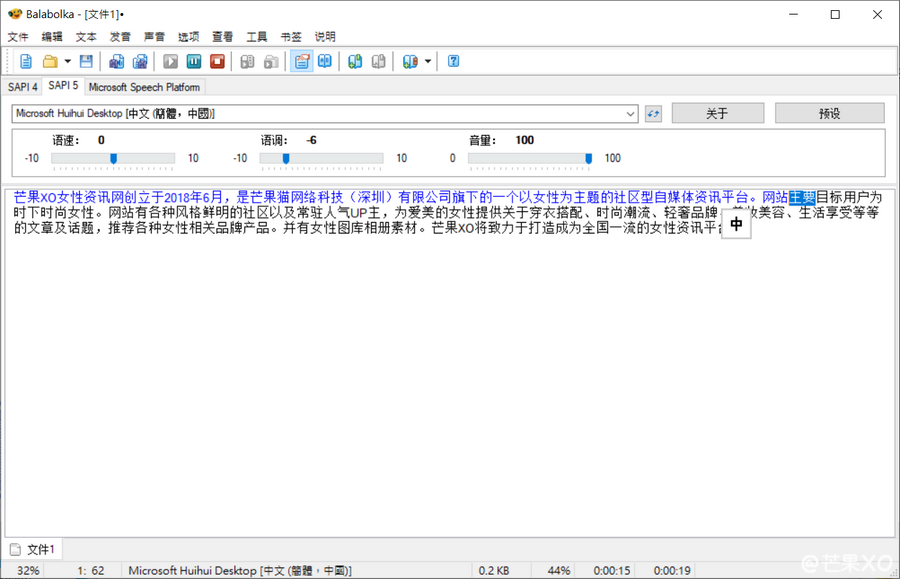Expand the bookmarks dropdown arrow in the toolbar
Screen dimensions: 900x579
(x=428, y=61)
